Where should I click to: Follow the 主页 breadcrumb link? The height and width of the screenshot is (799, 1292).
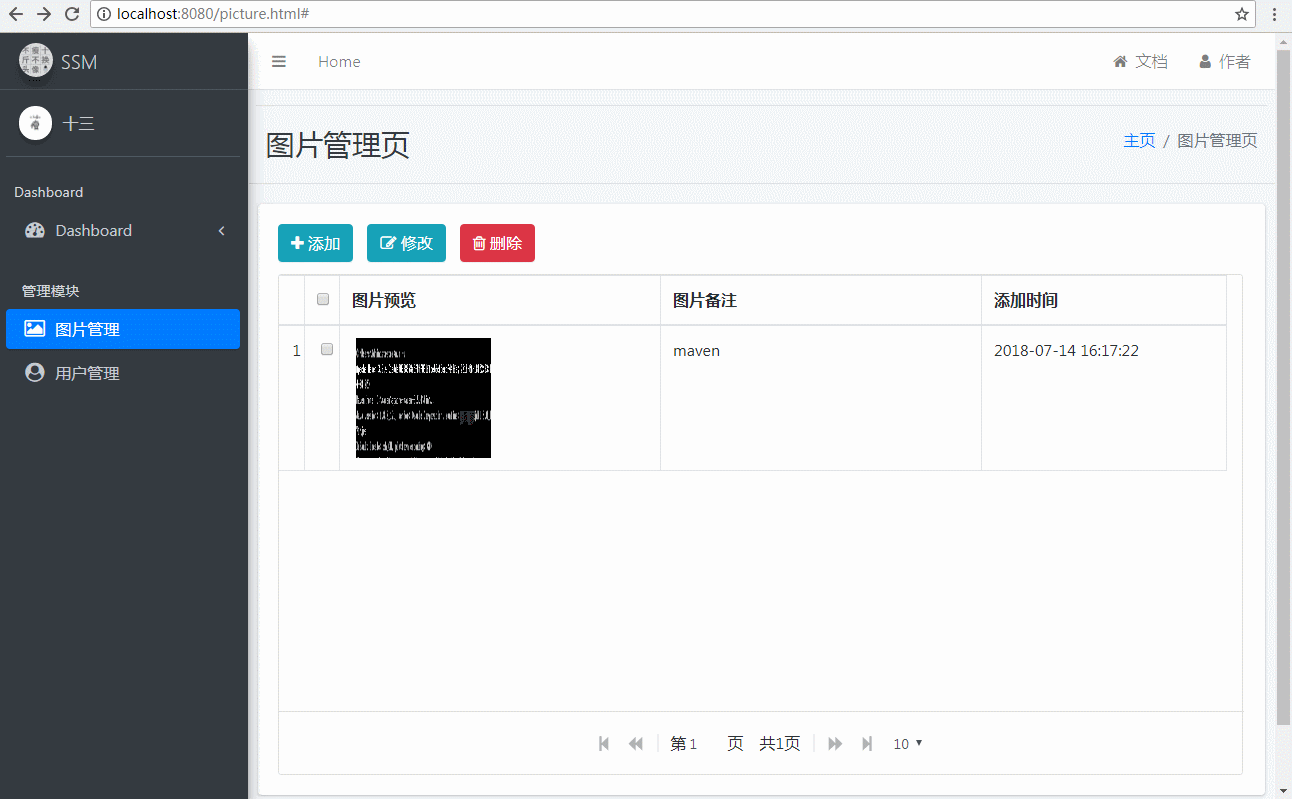(x=1139, y=140)
